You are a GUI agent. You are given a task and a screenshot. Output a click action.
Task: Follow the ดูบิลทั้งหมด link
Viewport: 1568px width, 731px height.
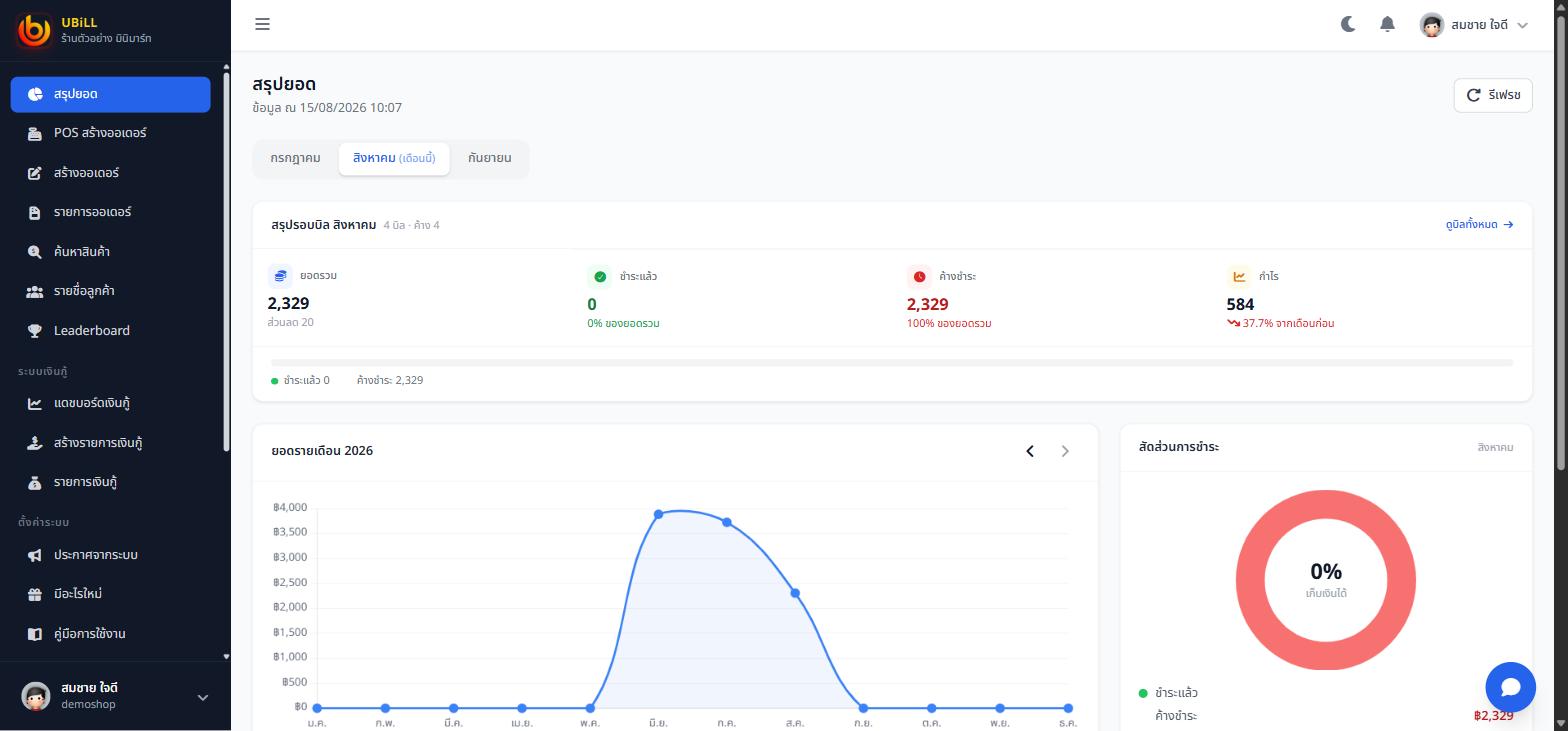[x=1479, y=225]
